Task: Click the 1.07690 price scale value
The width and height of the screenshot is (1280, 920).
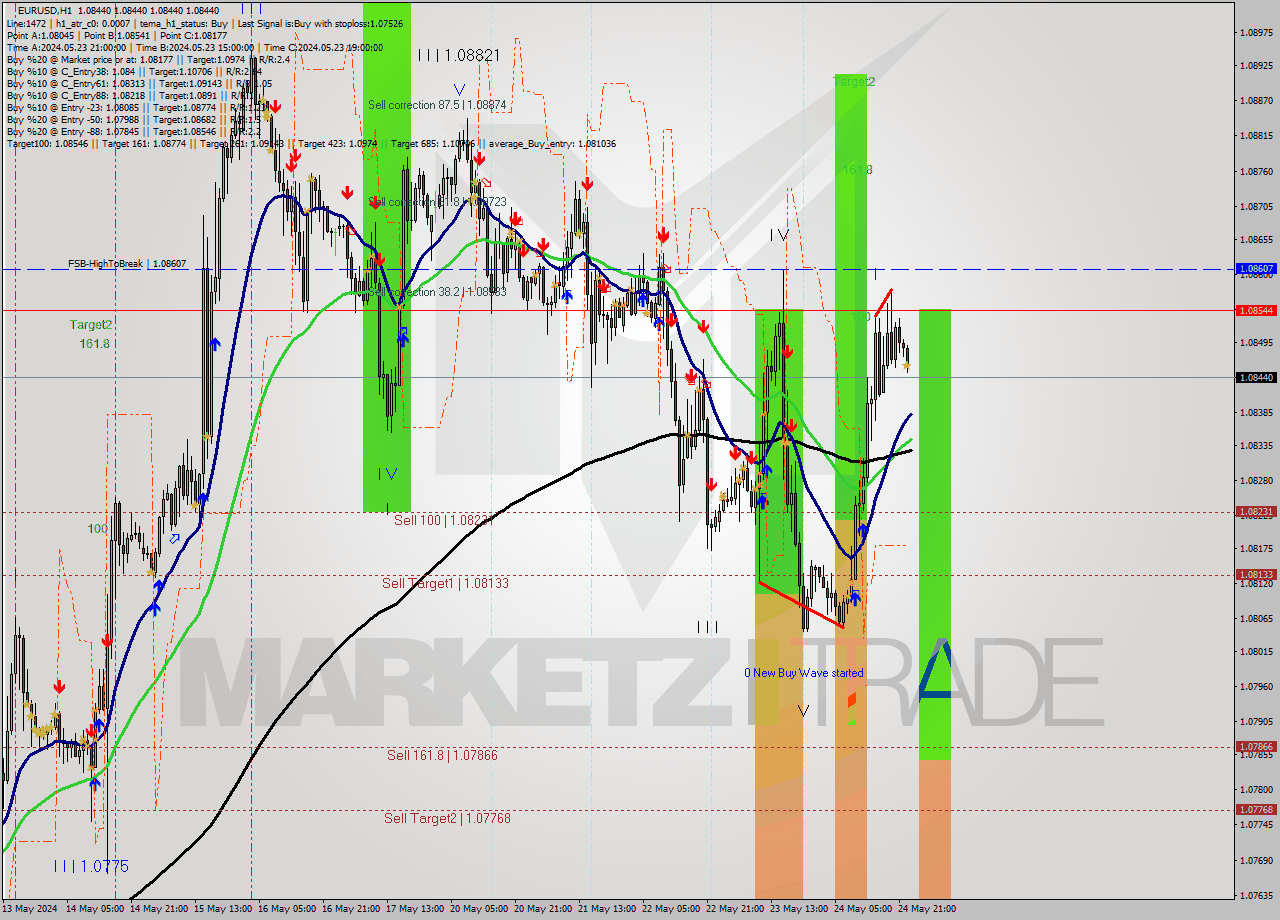Action: point(1255,860)
